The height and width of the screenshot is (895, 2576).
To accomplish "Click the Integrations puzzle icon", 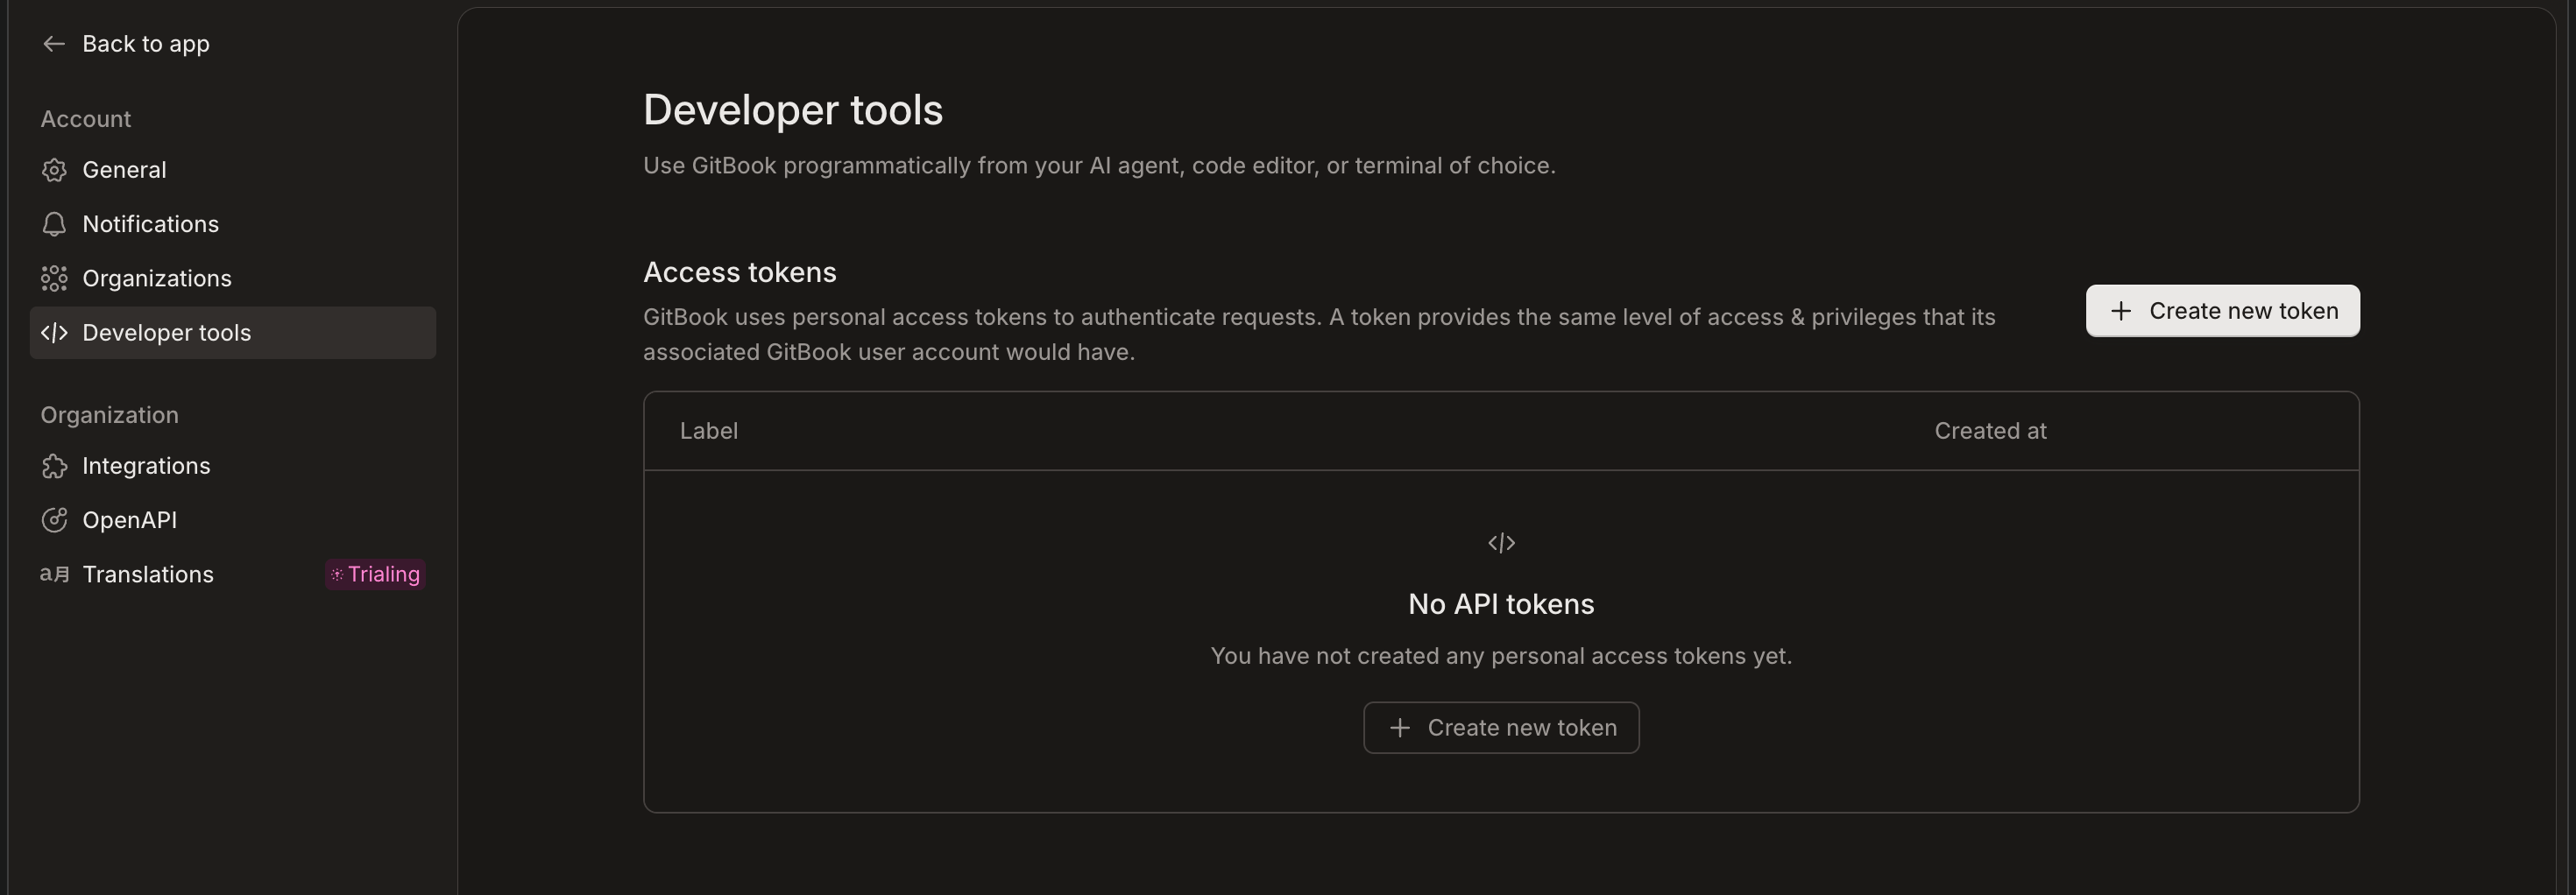I will (x=54, y=466).
